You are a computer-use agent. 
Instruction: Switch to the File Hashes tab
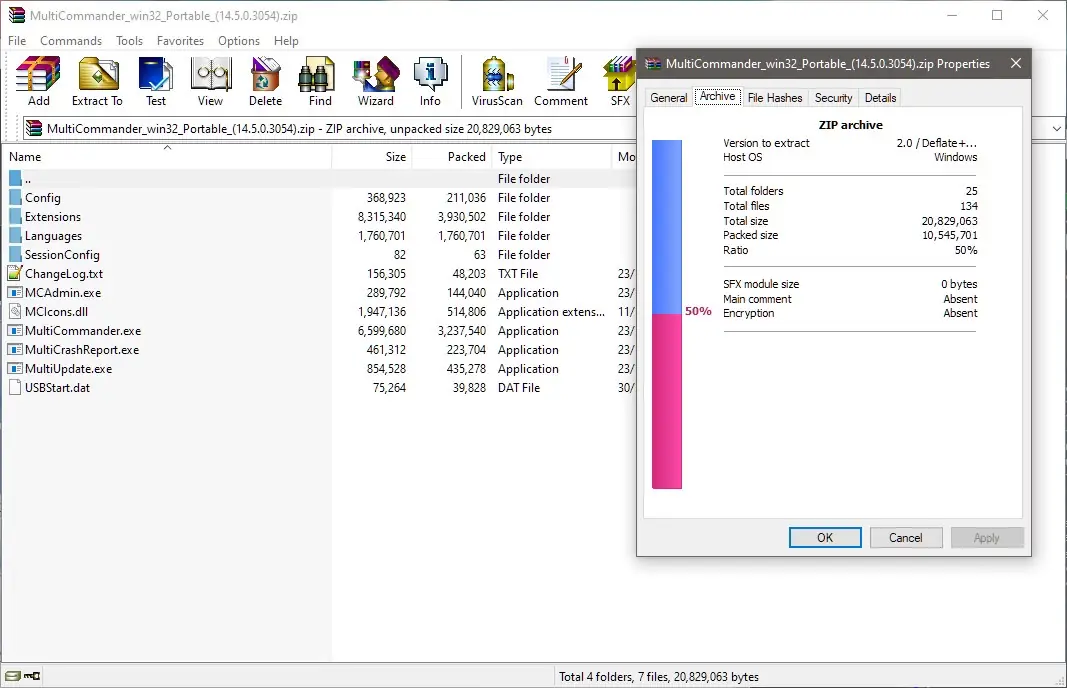775,97
